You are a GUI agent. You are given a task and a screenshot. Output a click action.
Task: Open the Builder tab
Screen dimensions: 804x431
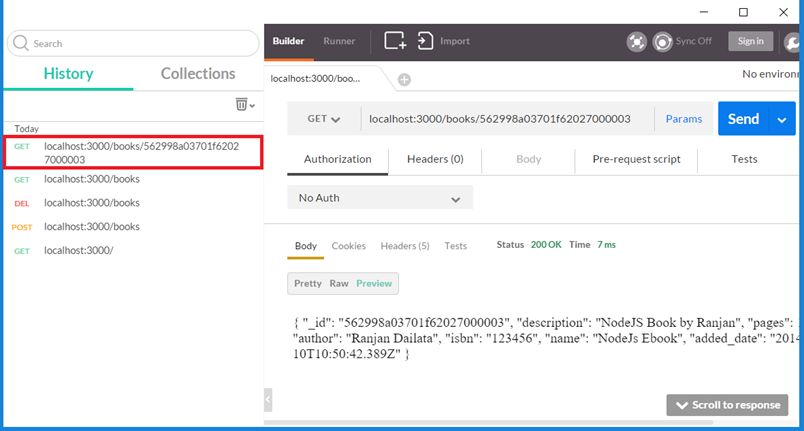pyautogui.click(x=288, y=41)
